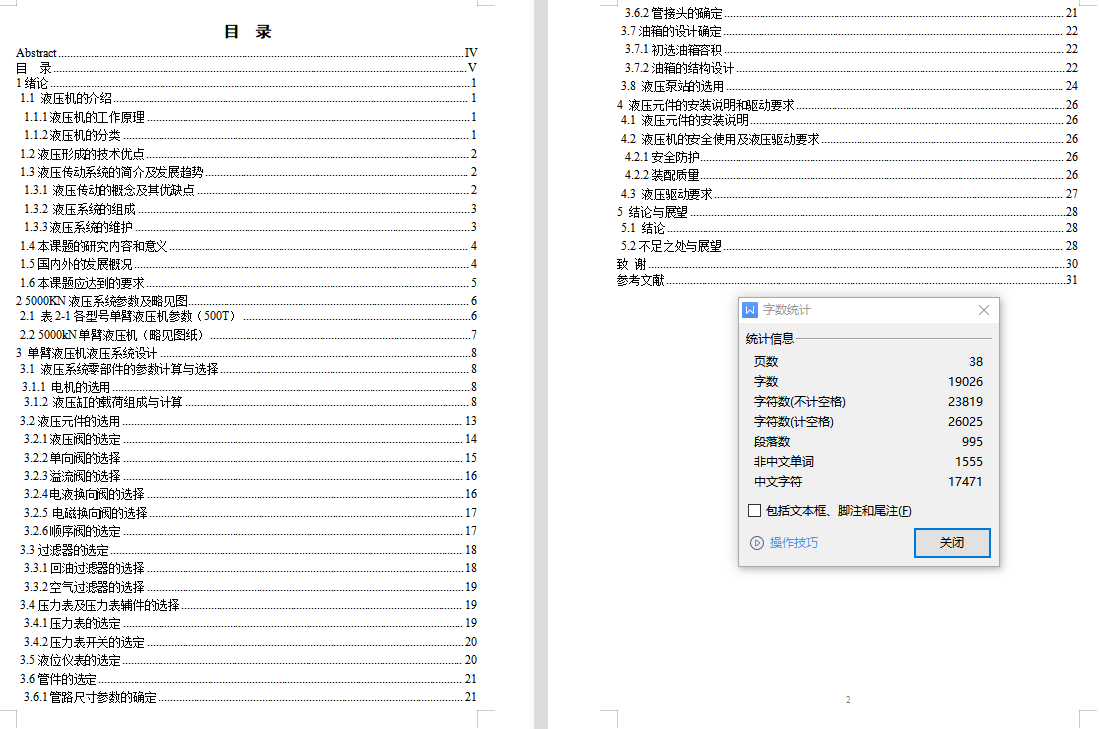The width and height of the screenshot is (1099, 729).
Task: Click the X icon of 字数统计 dialog
Action: click(984, 310)
